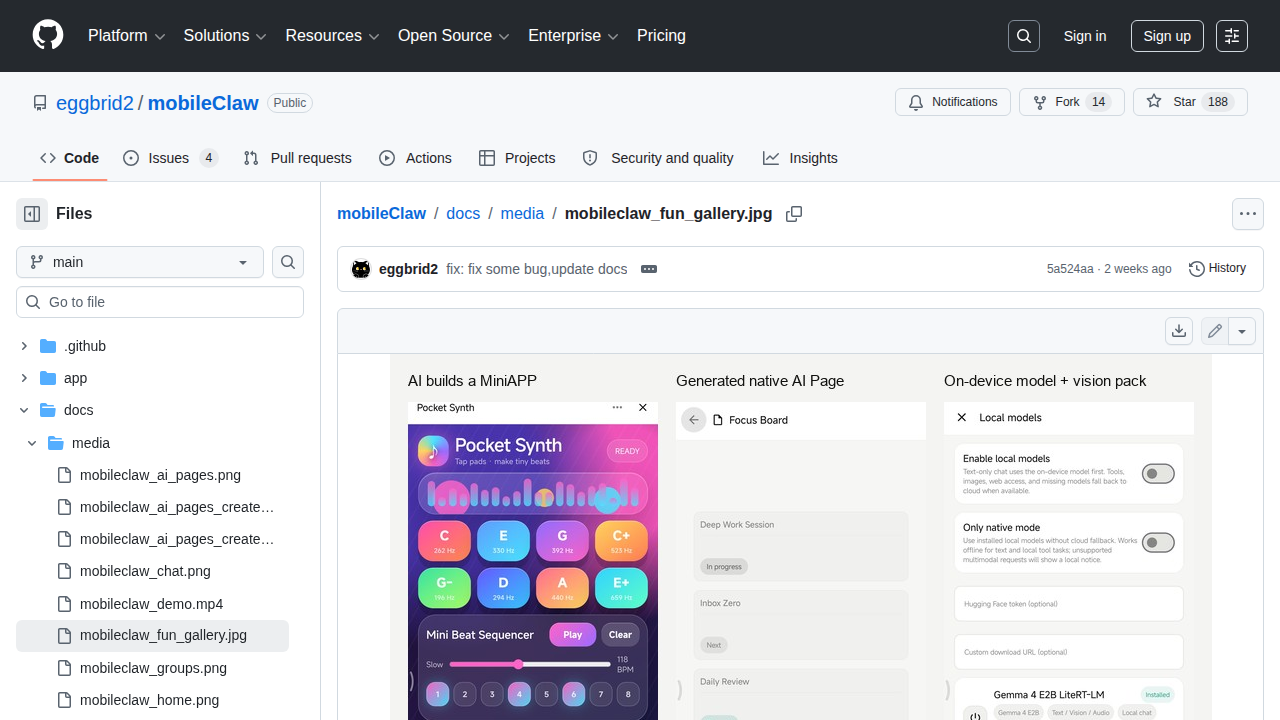Open the eggbrid2 avatar on the commit

(361, 269)
